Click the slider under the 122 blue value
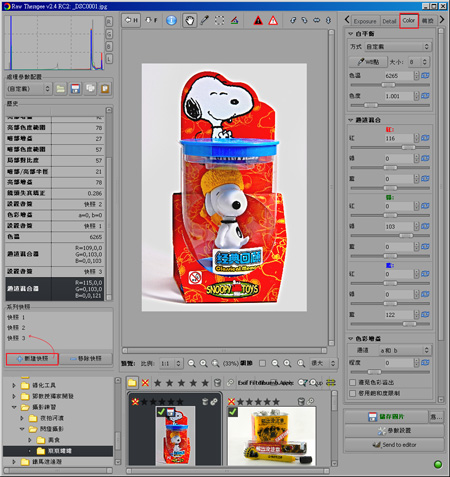 [390, 324]
